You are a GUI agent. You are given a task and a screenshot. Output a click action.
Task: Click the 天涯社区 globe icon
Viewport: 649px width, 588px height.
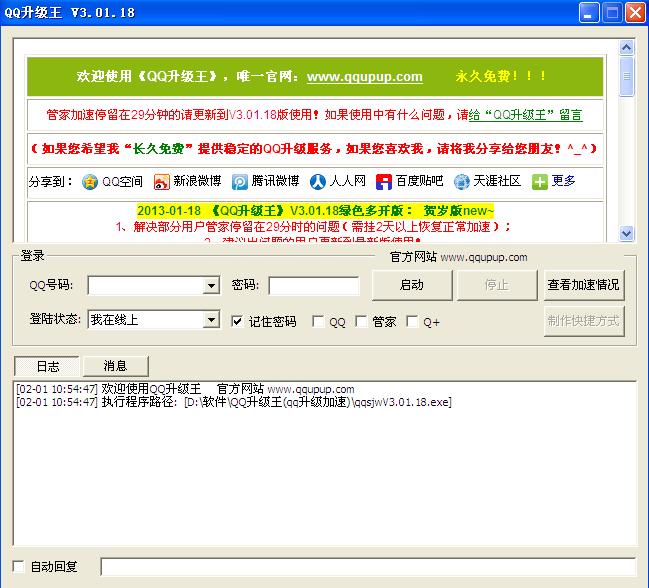click(x=462, y=182)
